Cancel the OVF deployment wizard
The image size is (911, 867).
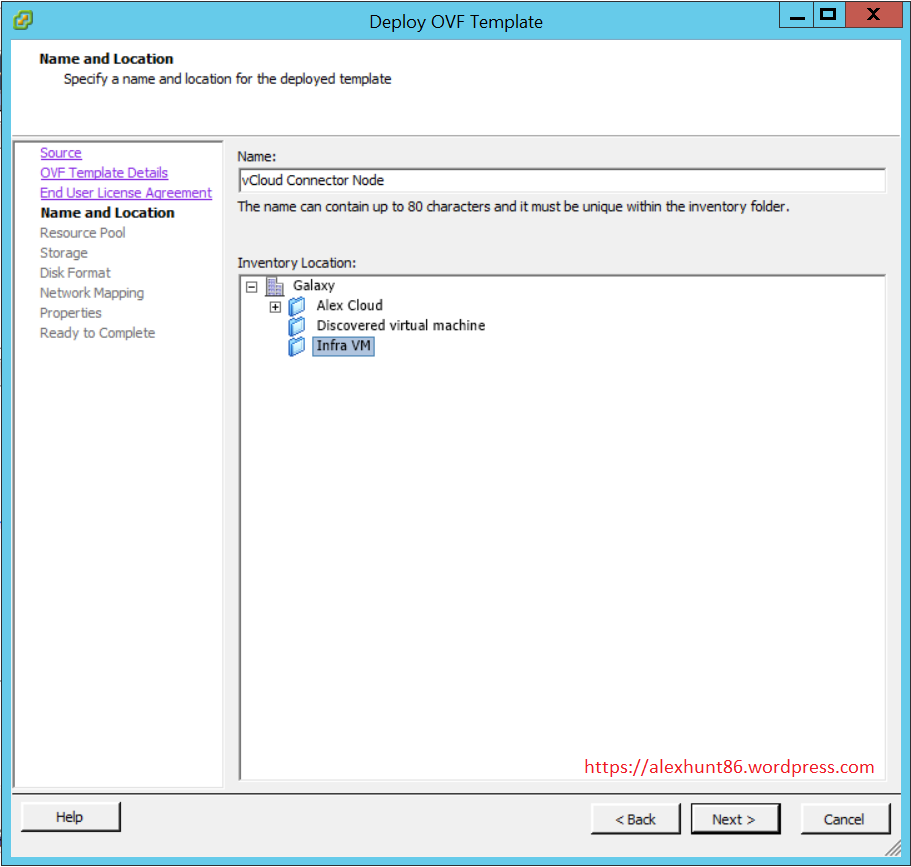click(845, 819)
